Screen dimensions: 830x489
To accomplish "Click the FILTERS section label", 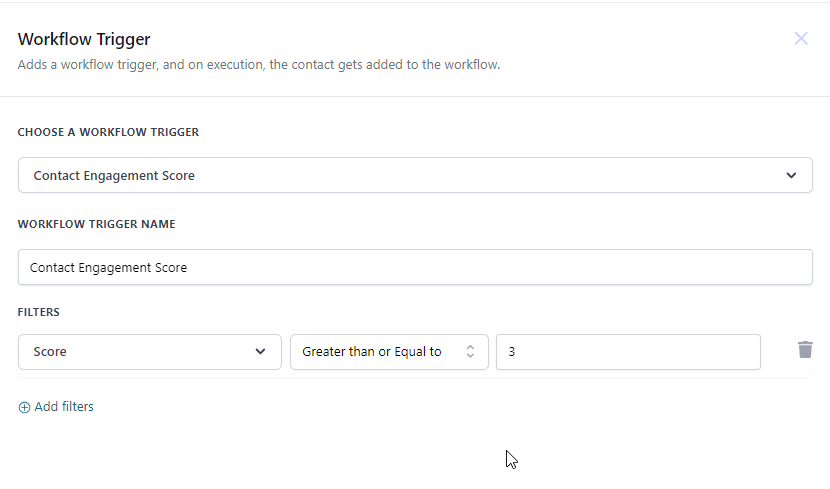I will pos(39,312).
